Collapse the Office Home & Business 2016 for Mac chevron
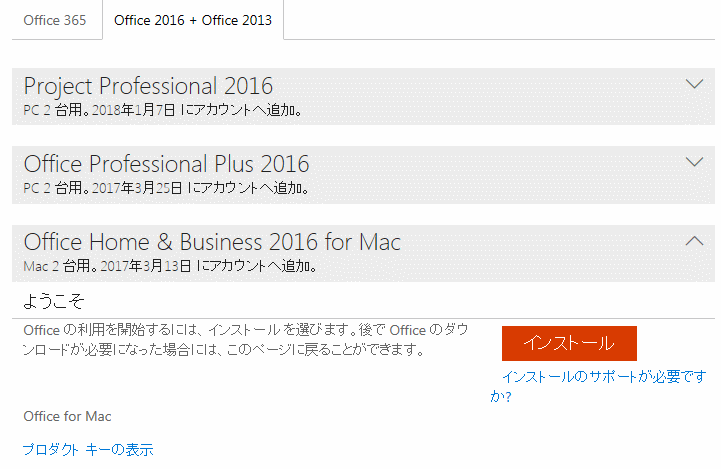721x469 pixels. pos(694,240)
